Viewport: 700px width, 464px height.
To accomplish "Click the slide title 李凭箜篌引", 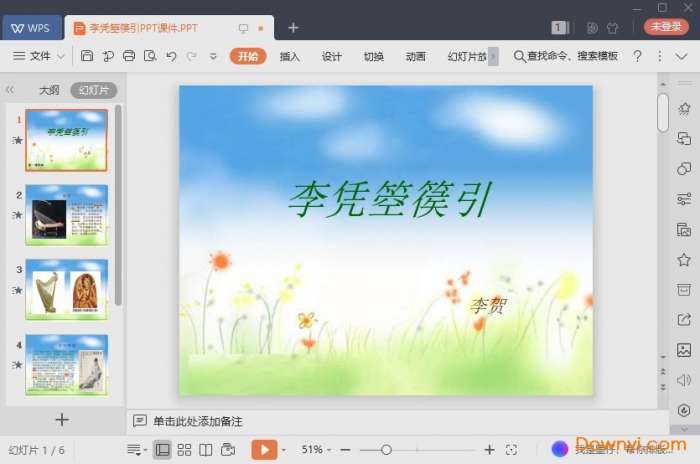I will click(391, 199).
